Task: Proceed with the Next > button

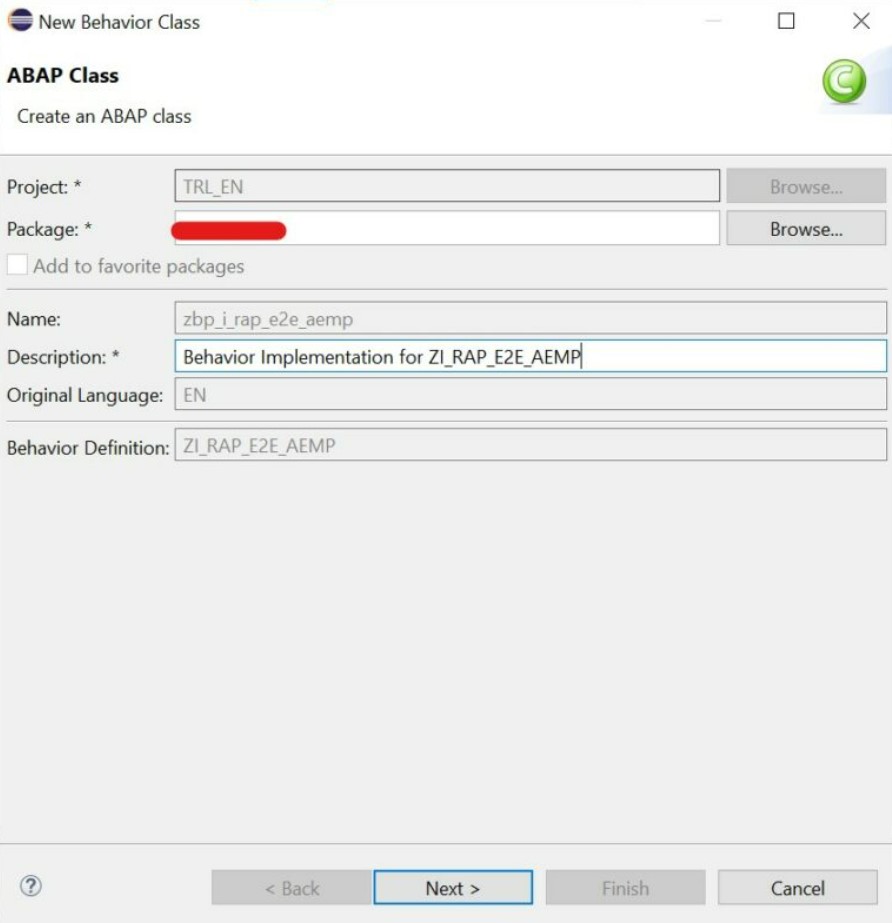Action: tap(452, 888)
